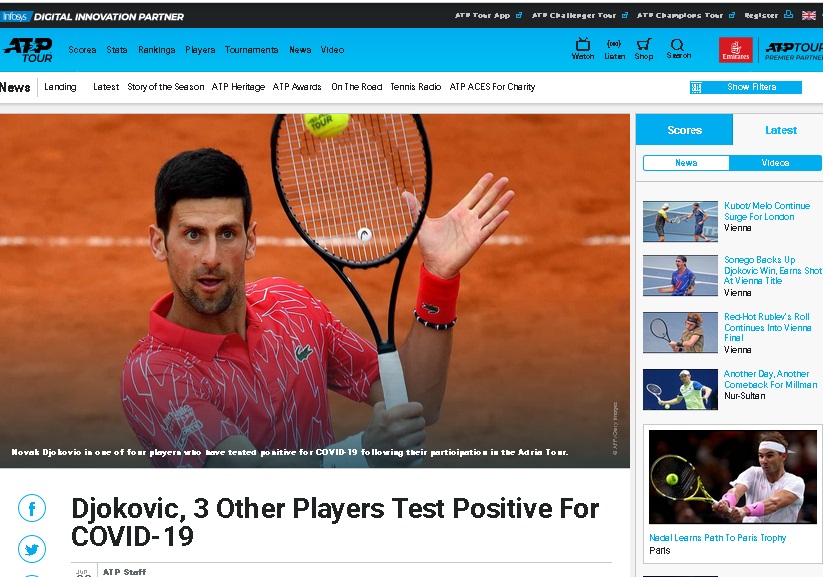The width and height of the screenshot is (823, 577).
Task: Select the UK flag language icon
Action: pyautogui.click(x=808, y=15)
